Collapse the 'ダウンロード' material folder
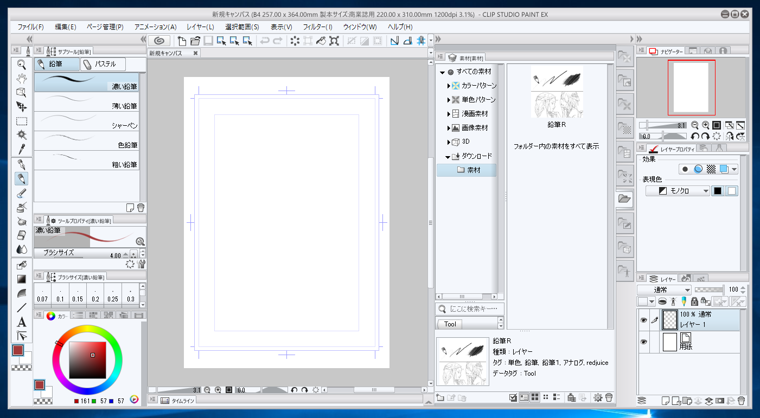The height and width of the screenshot is (418, 760). (x=448, y=157)
